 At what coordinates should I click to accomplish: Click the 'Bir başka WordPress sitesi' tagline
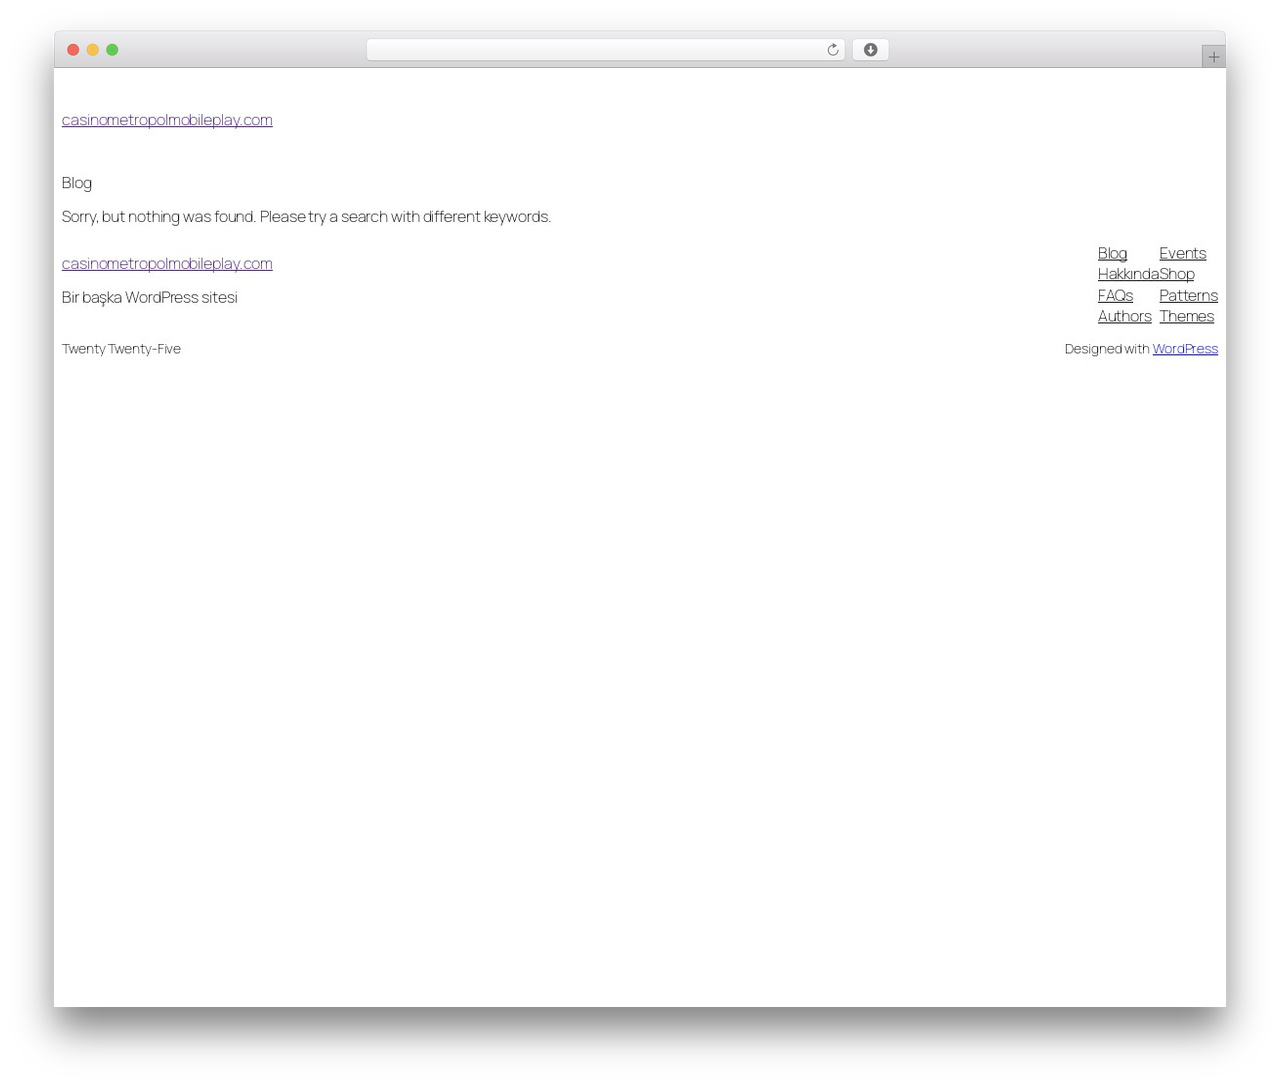[149, 297]
